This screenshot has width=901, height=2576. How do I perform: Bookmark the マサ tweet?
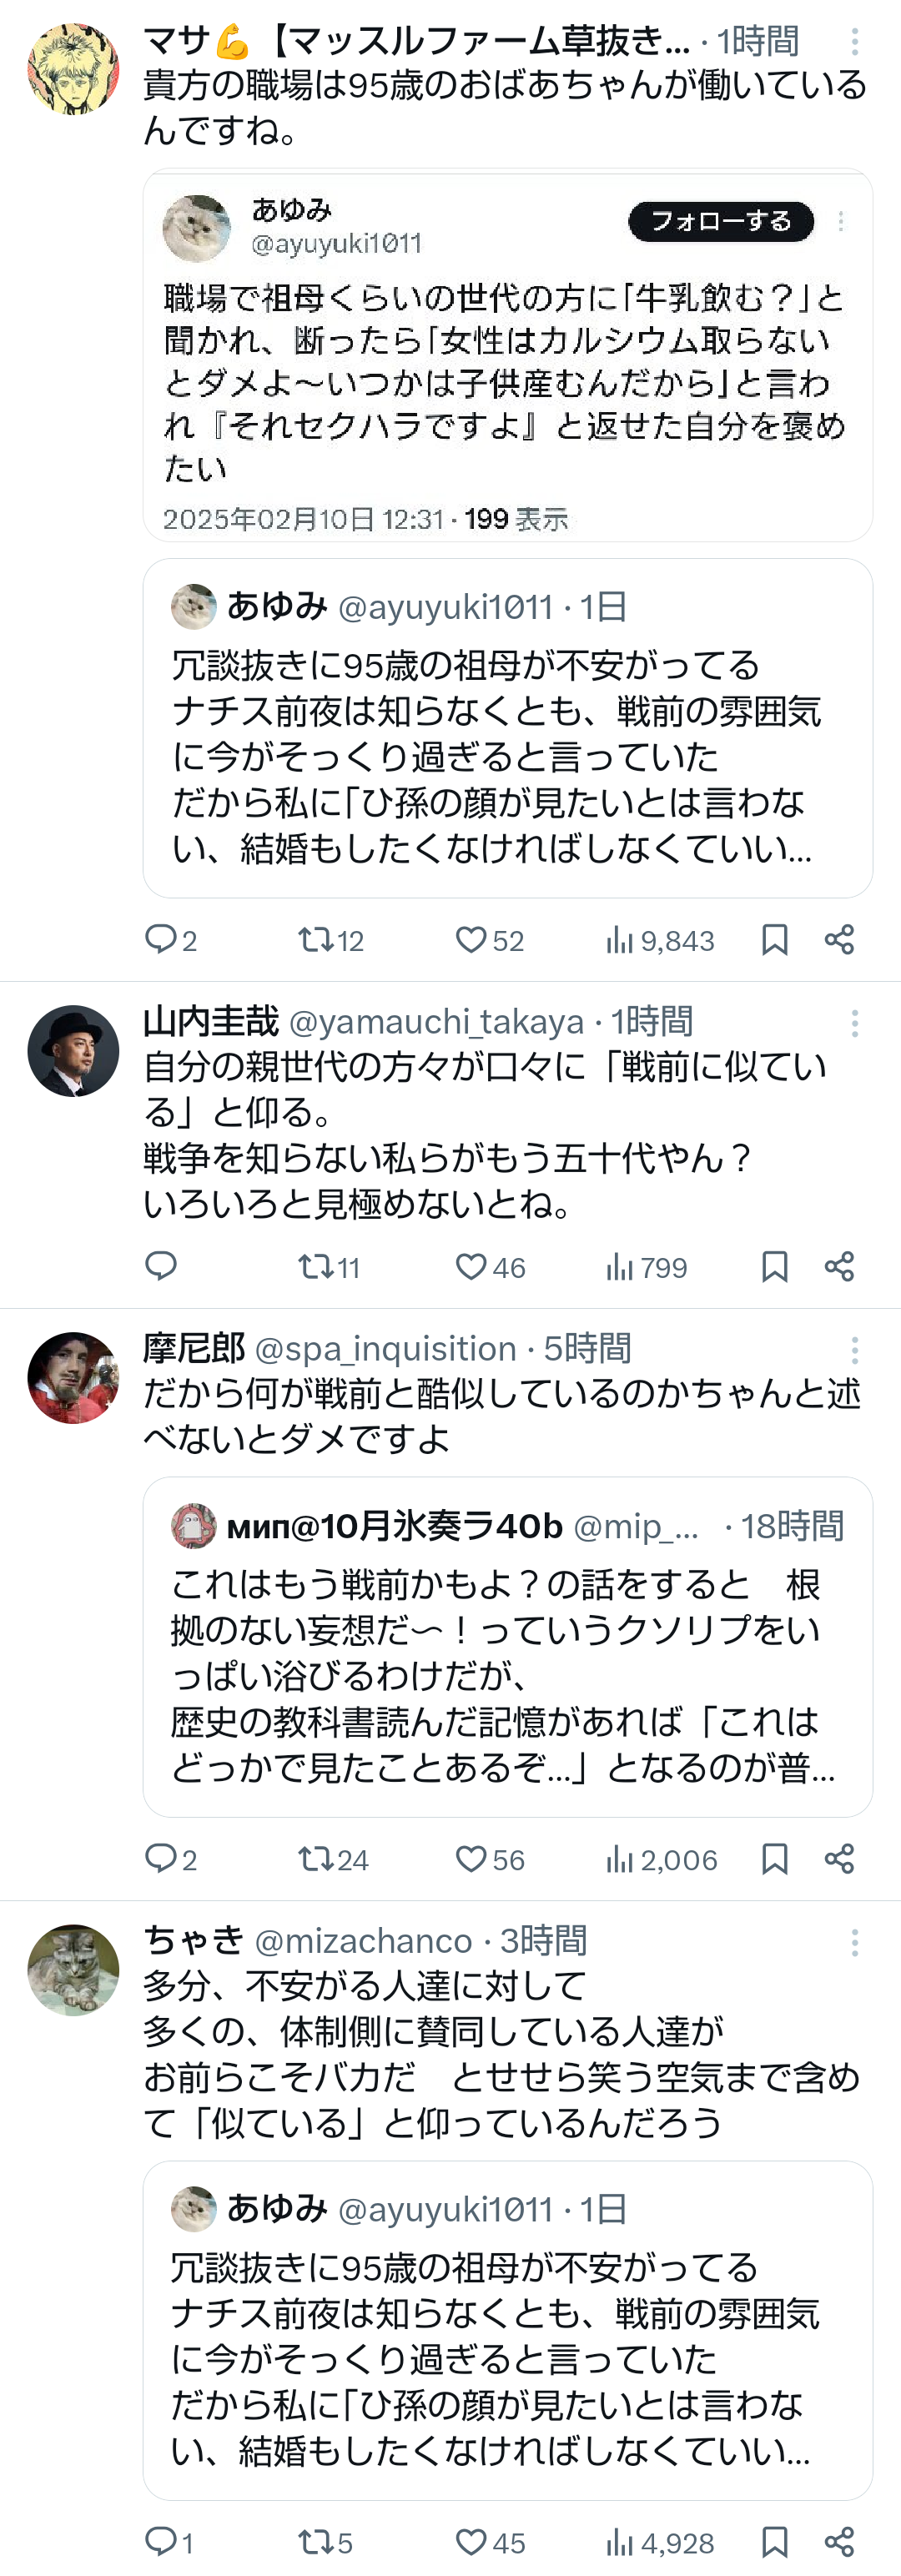click(774, 940)
